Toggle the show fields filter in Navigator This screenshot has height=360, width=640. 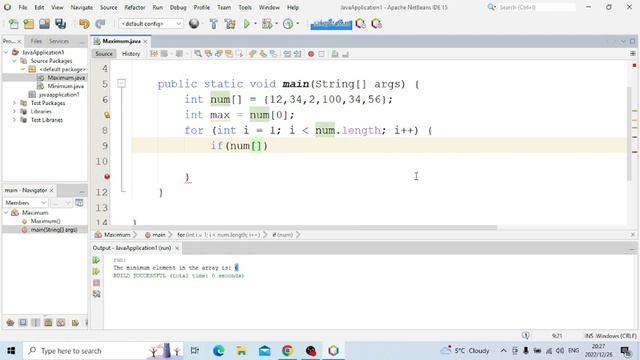[23, 323]
